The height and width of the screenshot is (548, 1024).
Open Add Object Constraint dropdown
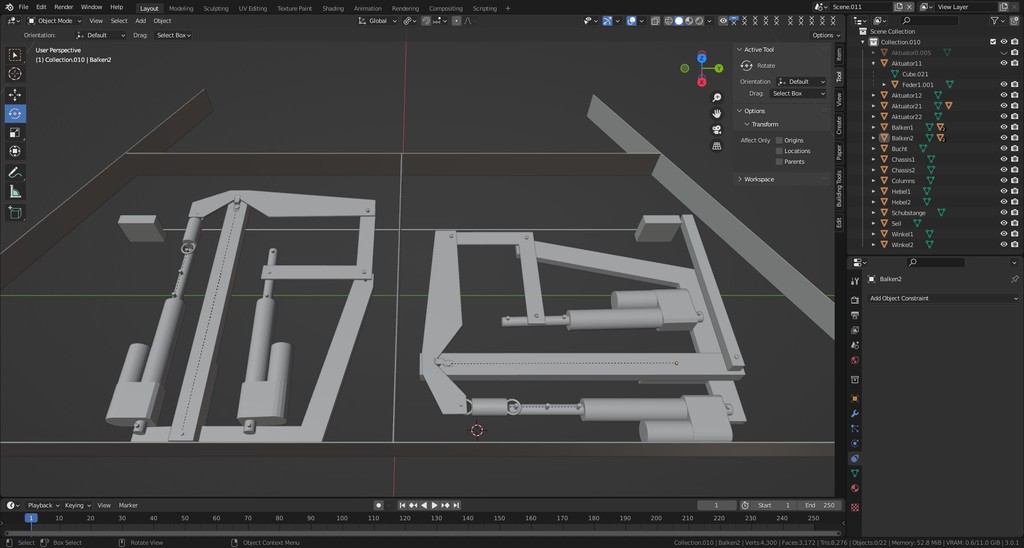[943, 298]
